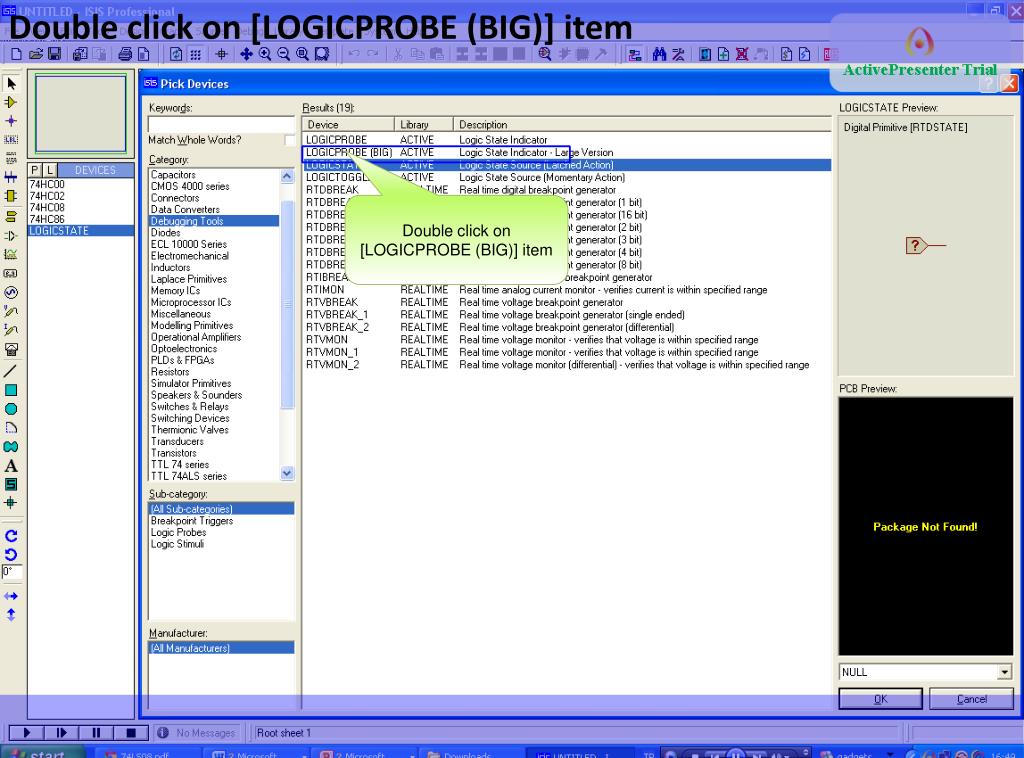Select 74HC86 in the Devices list
This screenshot has width=1024, height=758.
(47, 219)
